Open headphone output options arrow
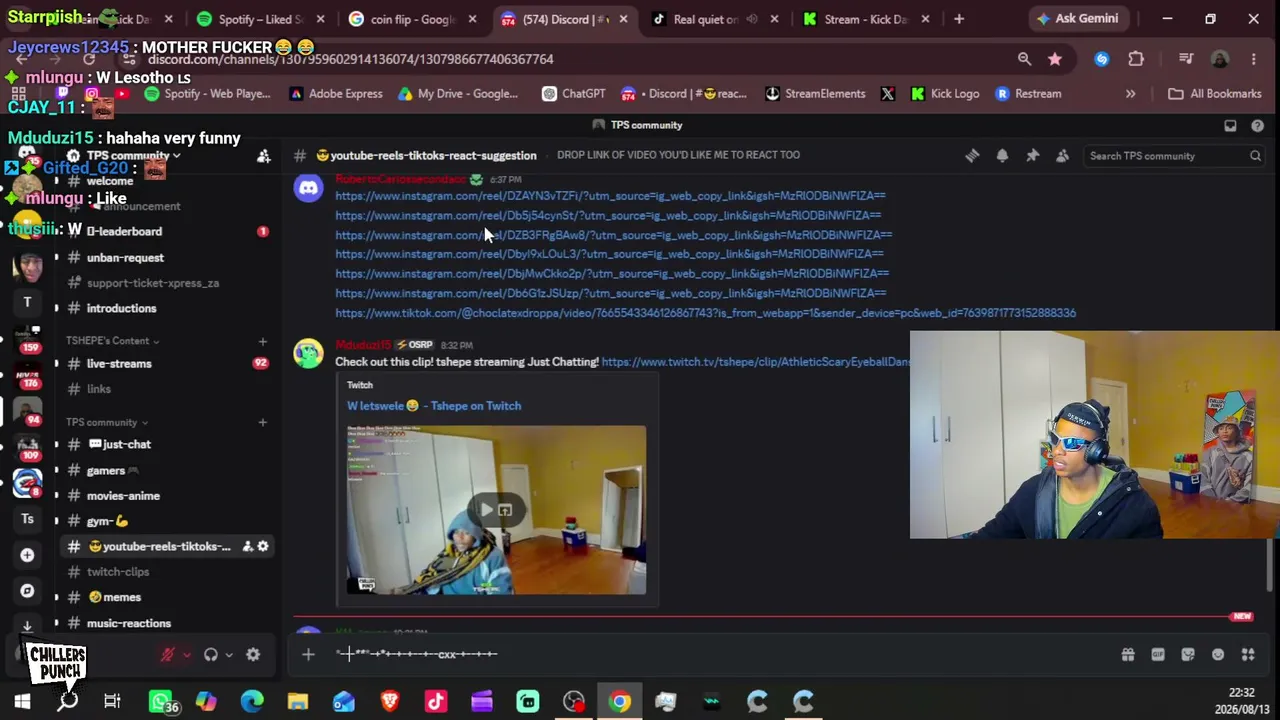Screen dimensions: 1280x720 (x=229, y=655)
